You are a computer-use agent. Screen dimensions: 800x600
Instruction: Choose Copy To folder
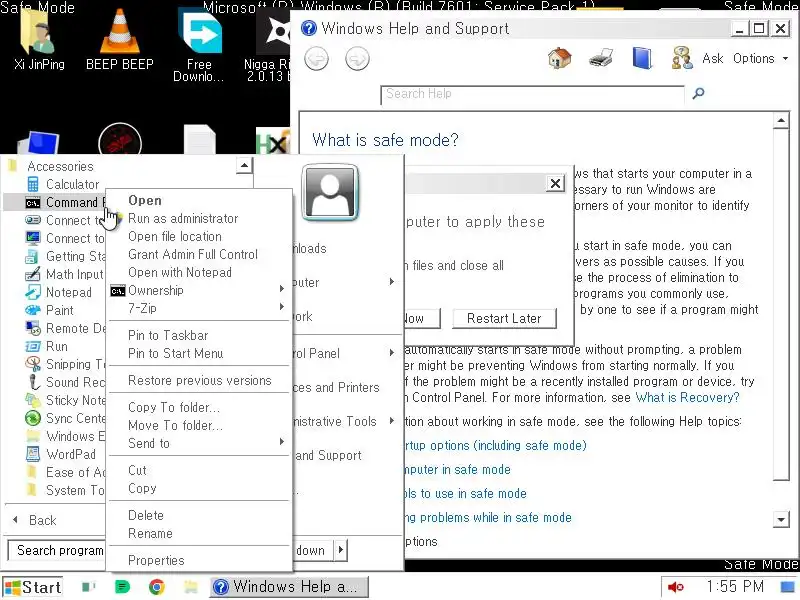199,407
